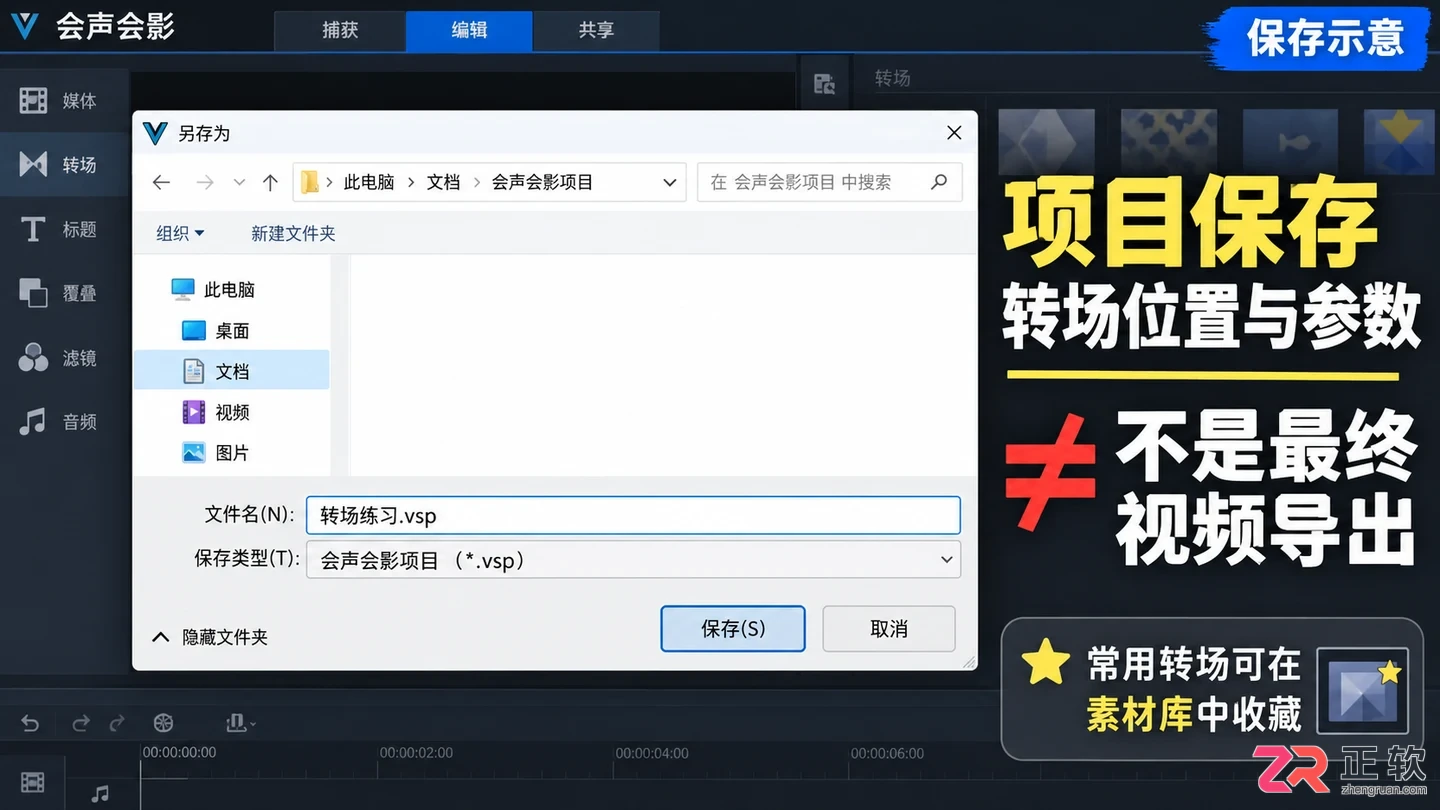Click 此电脑 in the address breadcrumb
The width and height of the screenshot is (1440, 810).
click(x=369, y=182)
